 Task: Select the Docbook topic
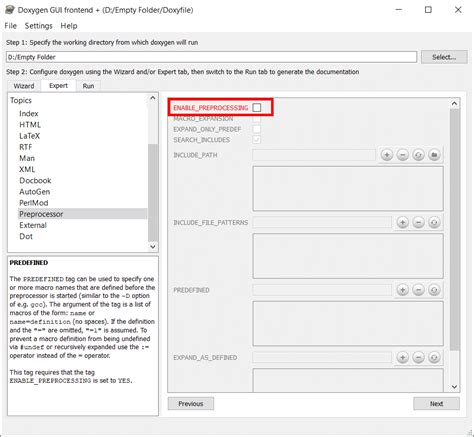(x=35, y=181)
